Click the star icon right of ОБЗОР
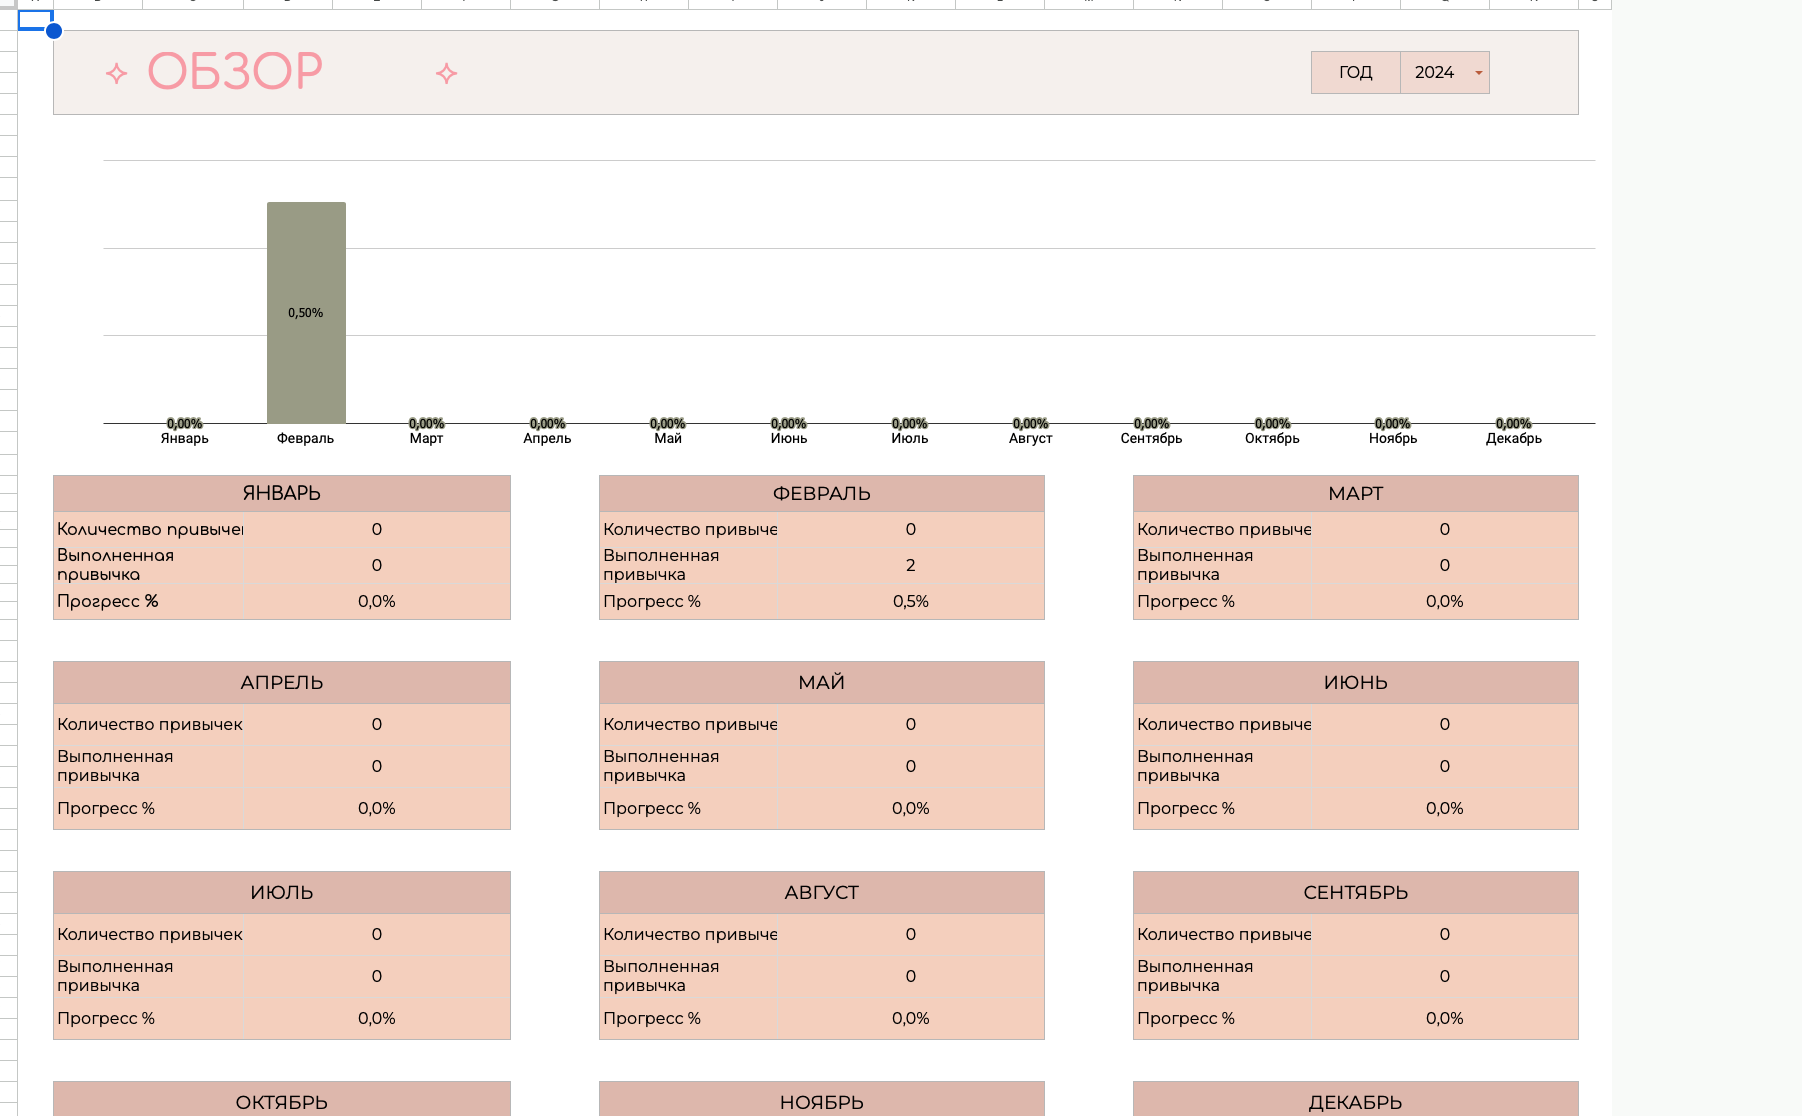The height and width of the screenshot is (1116, 1802). (x=446, y=73)
